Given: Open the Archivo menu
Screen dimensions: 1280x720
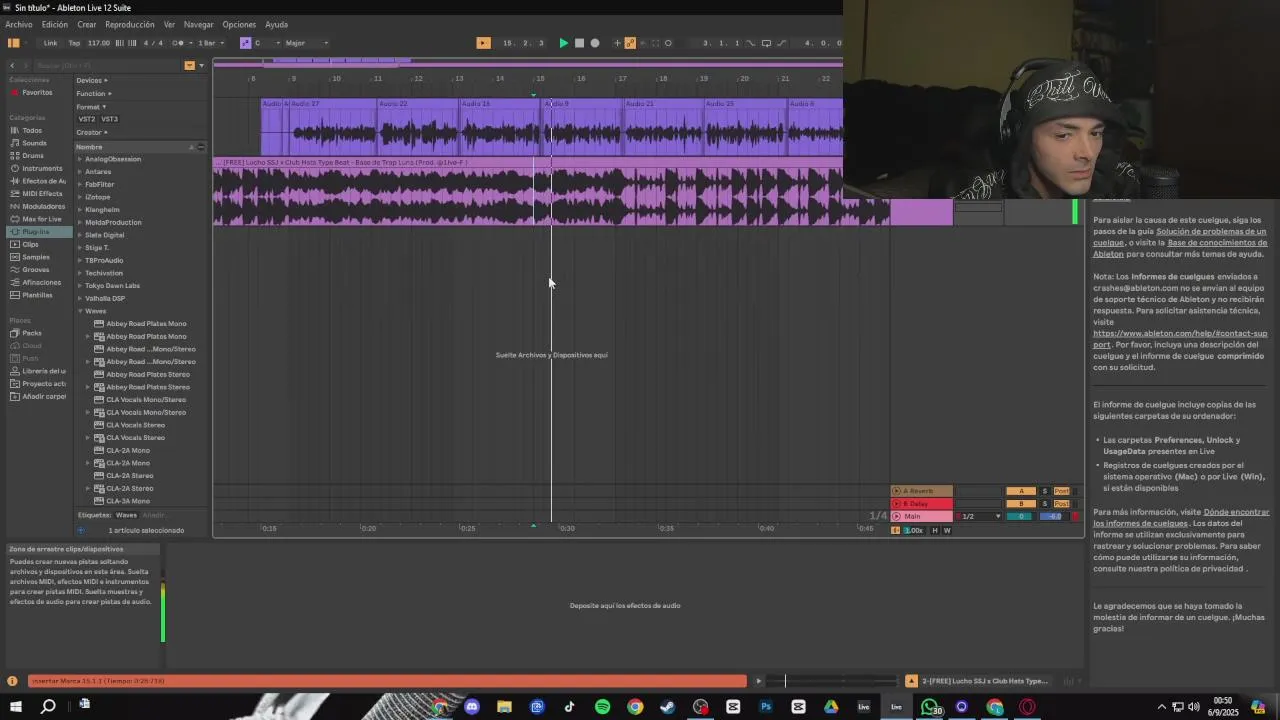Looking at the screenshot, I should click(19, 24).
